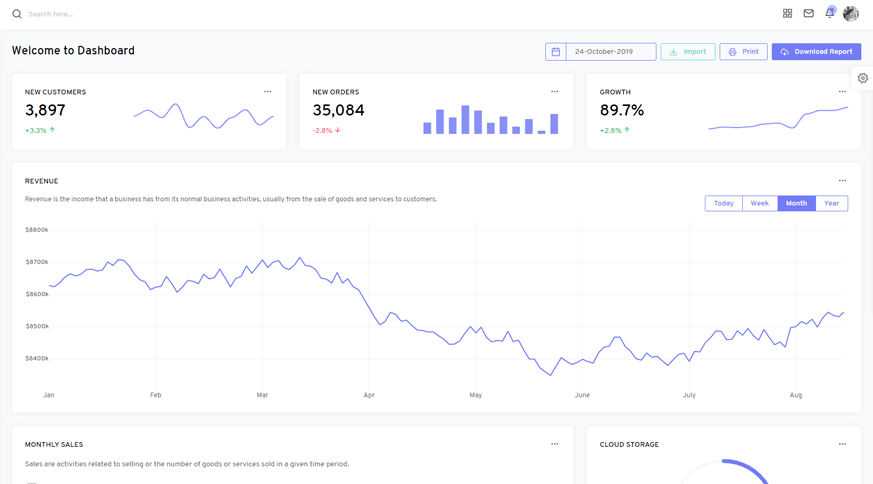The image size is (873, 484).
Task: Switch revenue chart to Year
Action: tap(831, 203)
